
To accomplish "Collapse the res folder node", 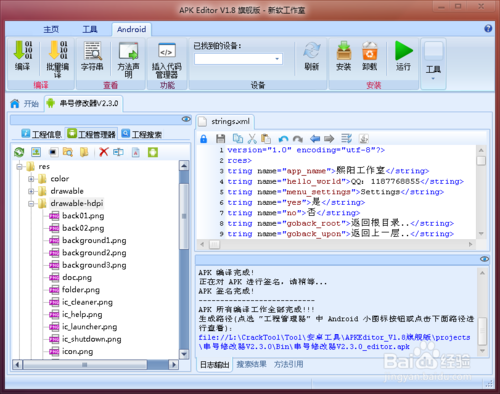I will [x=19, y=166].
